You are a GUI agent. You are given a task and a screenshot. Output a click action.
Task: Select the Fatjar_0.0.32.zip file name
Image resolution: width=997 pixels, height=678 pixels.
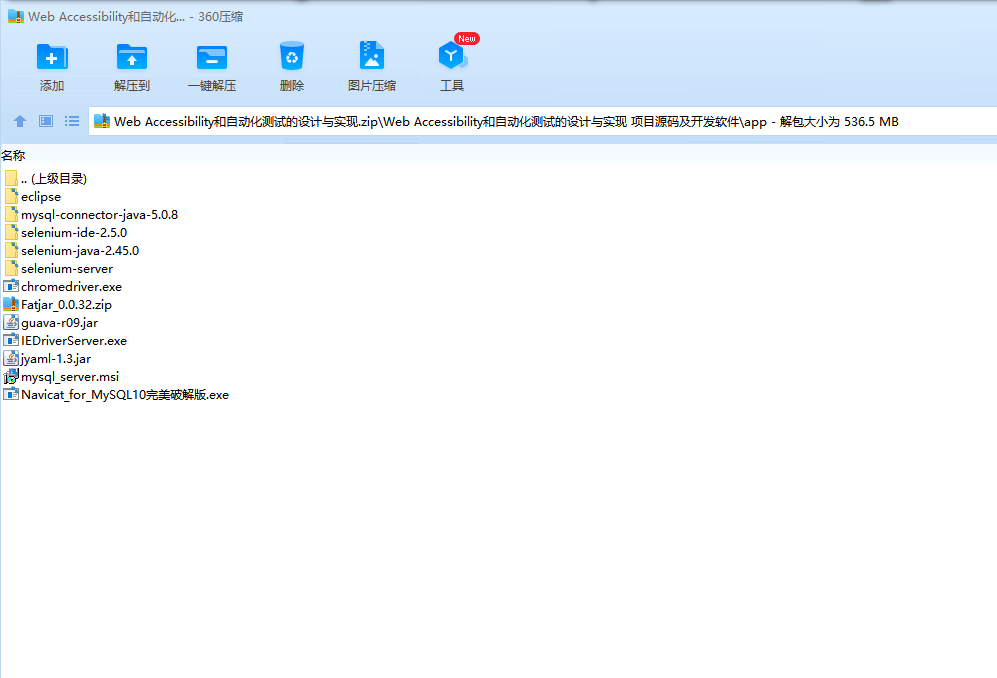point(66,305)
